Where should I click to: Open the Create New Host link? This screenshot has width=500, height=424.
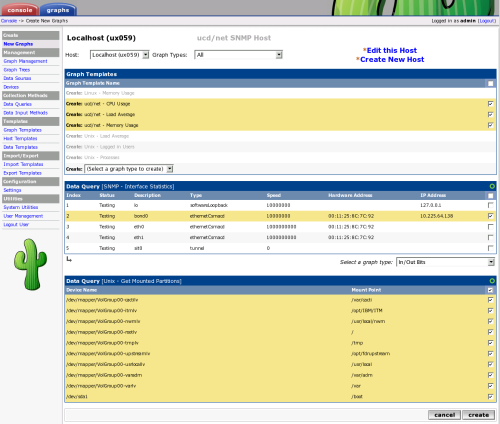coord(392,59)
